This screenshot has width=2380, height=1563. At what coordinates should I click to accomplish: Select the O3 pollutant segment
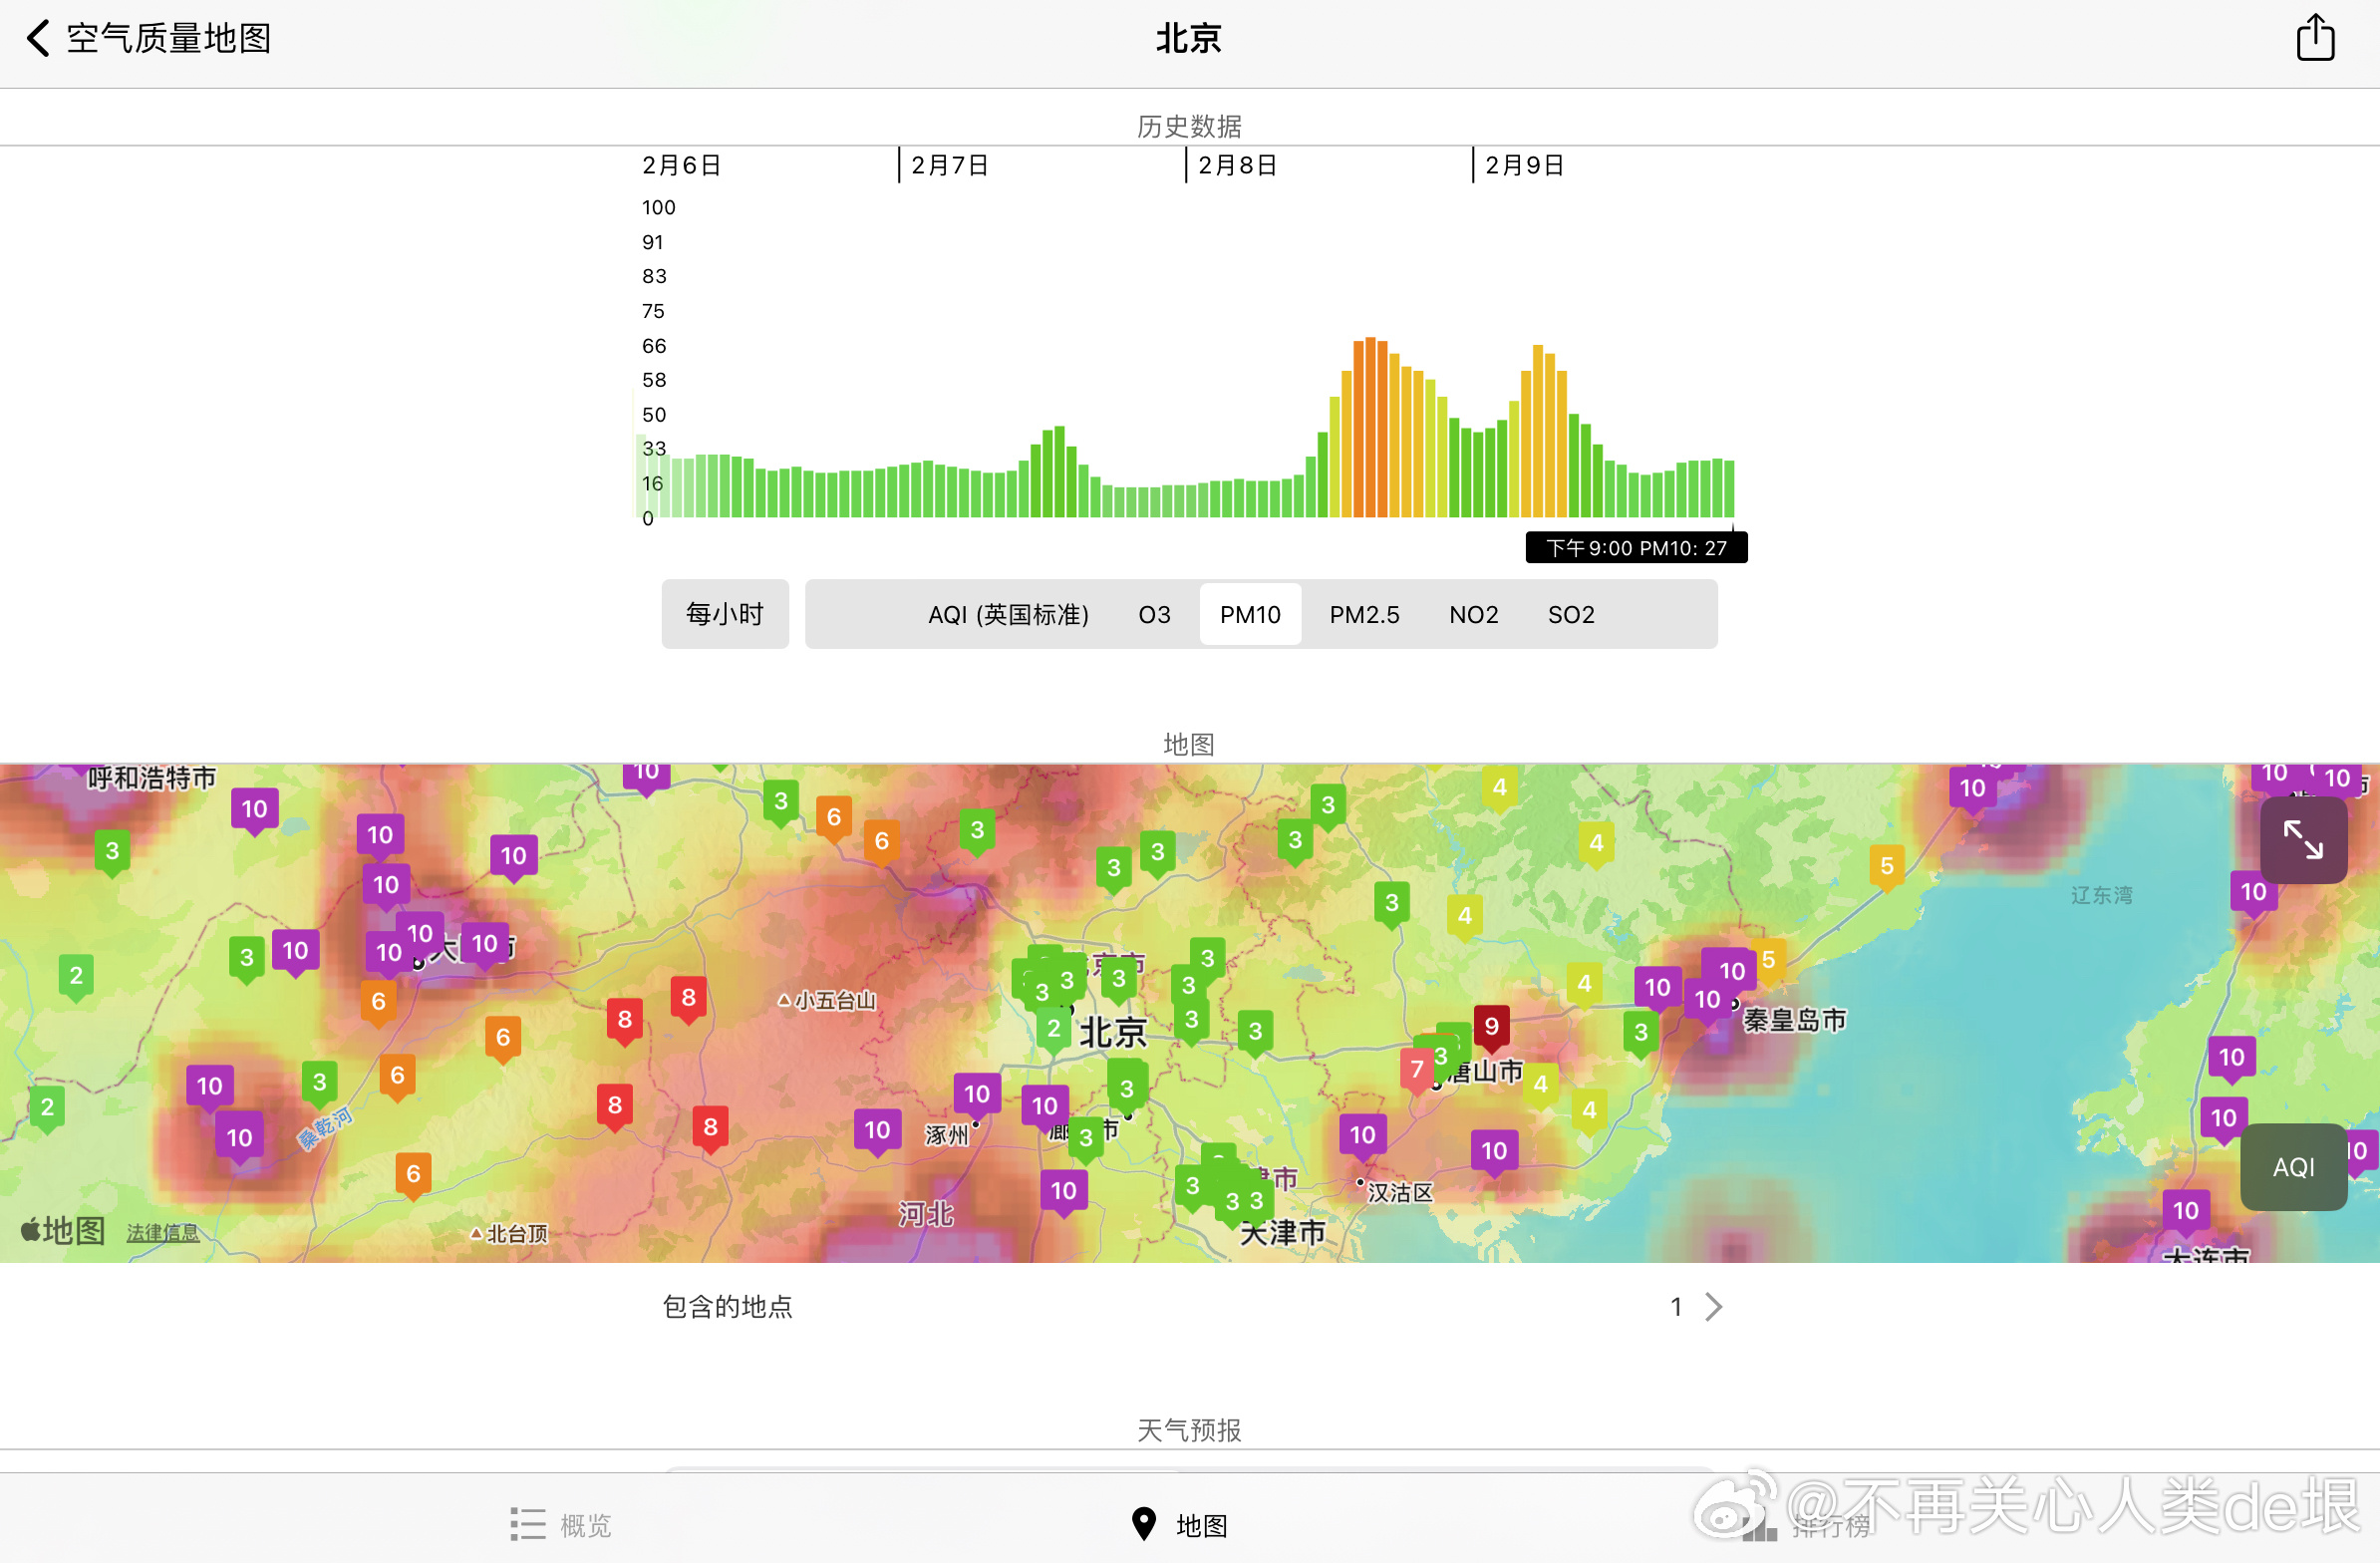pyautogui.click(x=1153, y=614)
